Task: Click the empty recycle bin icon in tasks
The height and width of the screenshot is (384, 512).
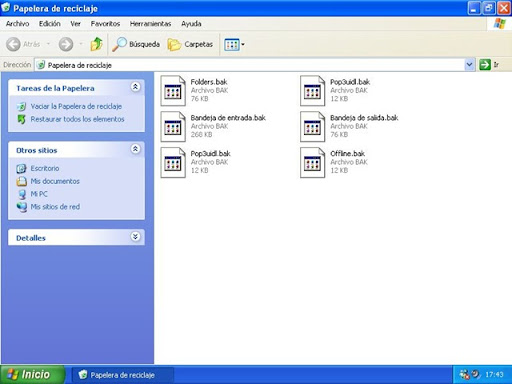Action: click(x=22, y=106)
